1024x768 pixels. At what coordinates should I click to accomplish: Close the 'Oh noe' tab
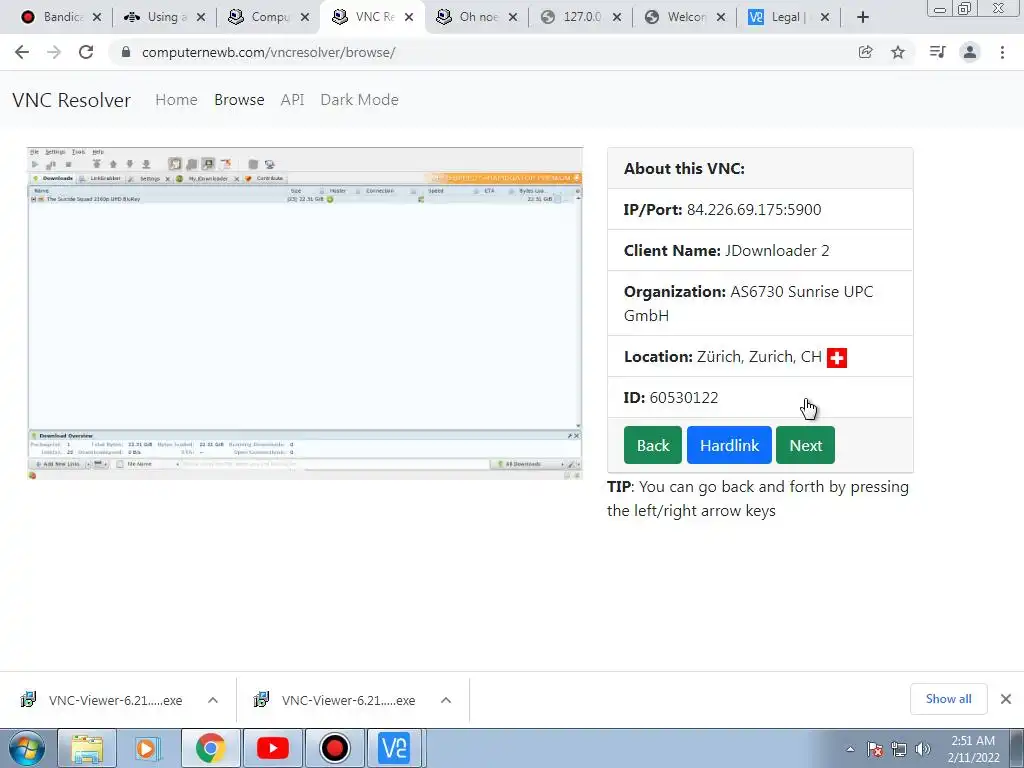point(513,17)
